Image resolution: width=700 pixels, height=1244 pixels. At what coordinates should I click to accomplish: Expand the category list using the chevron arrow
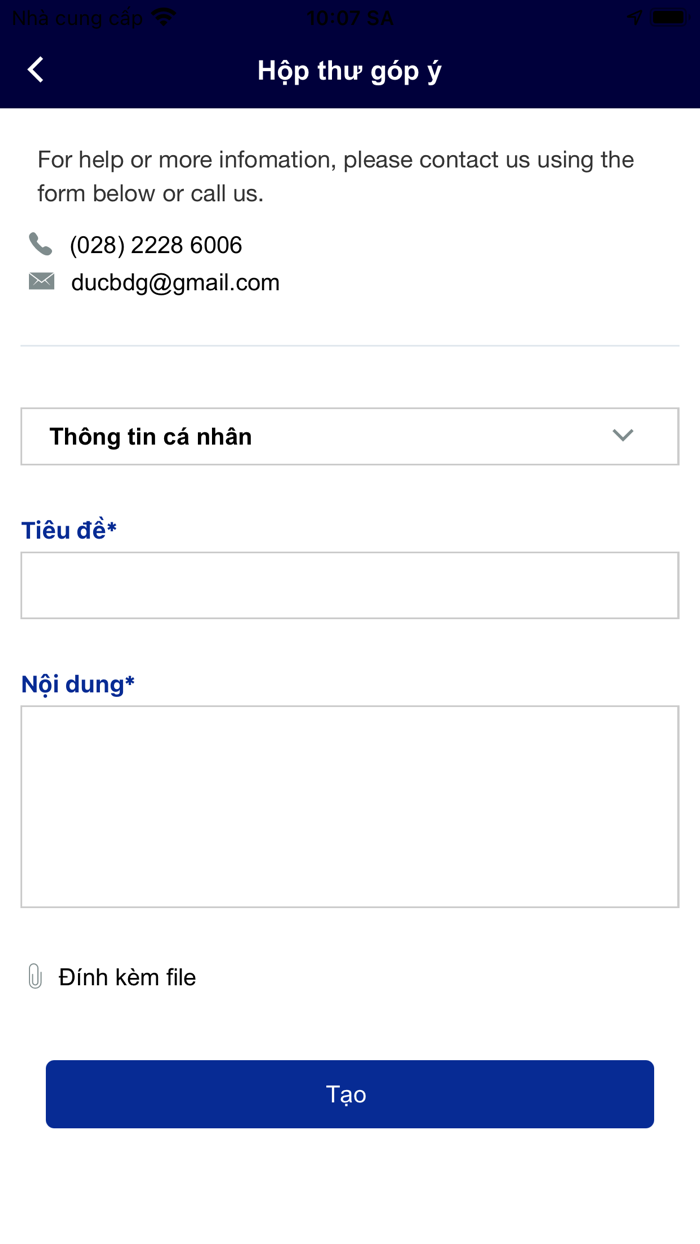(x=623, y=436)
